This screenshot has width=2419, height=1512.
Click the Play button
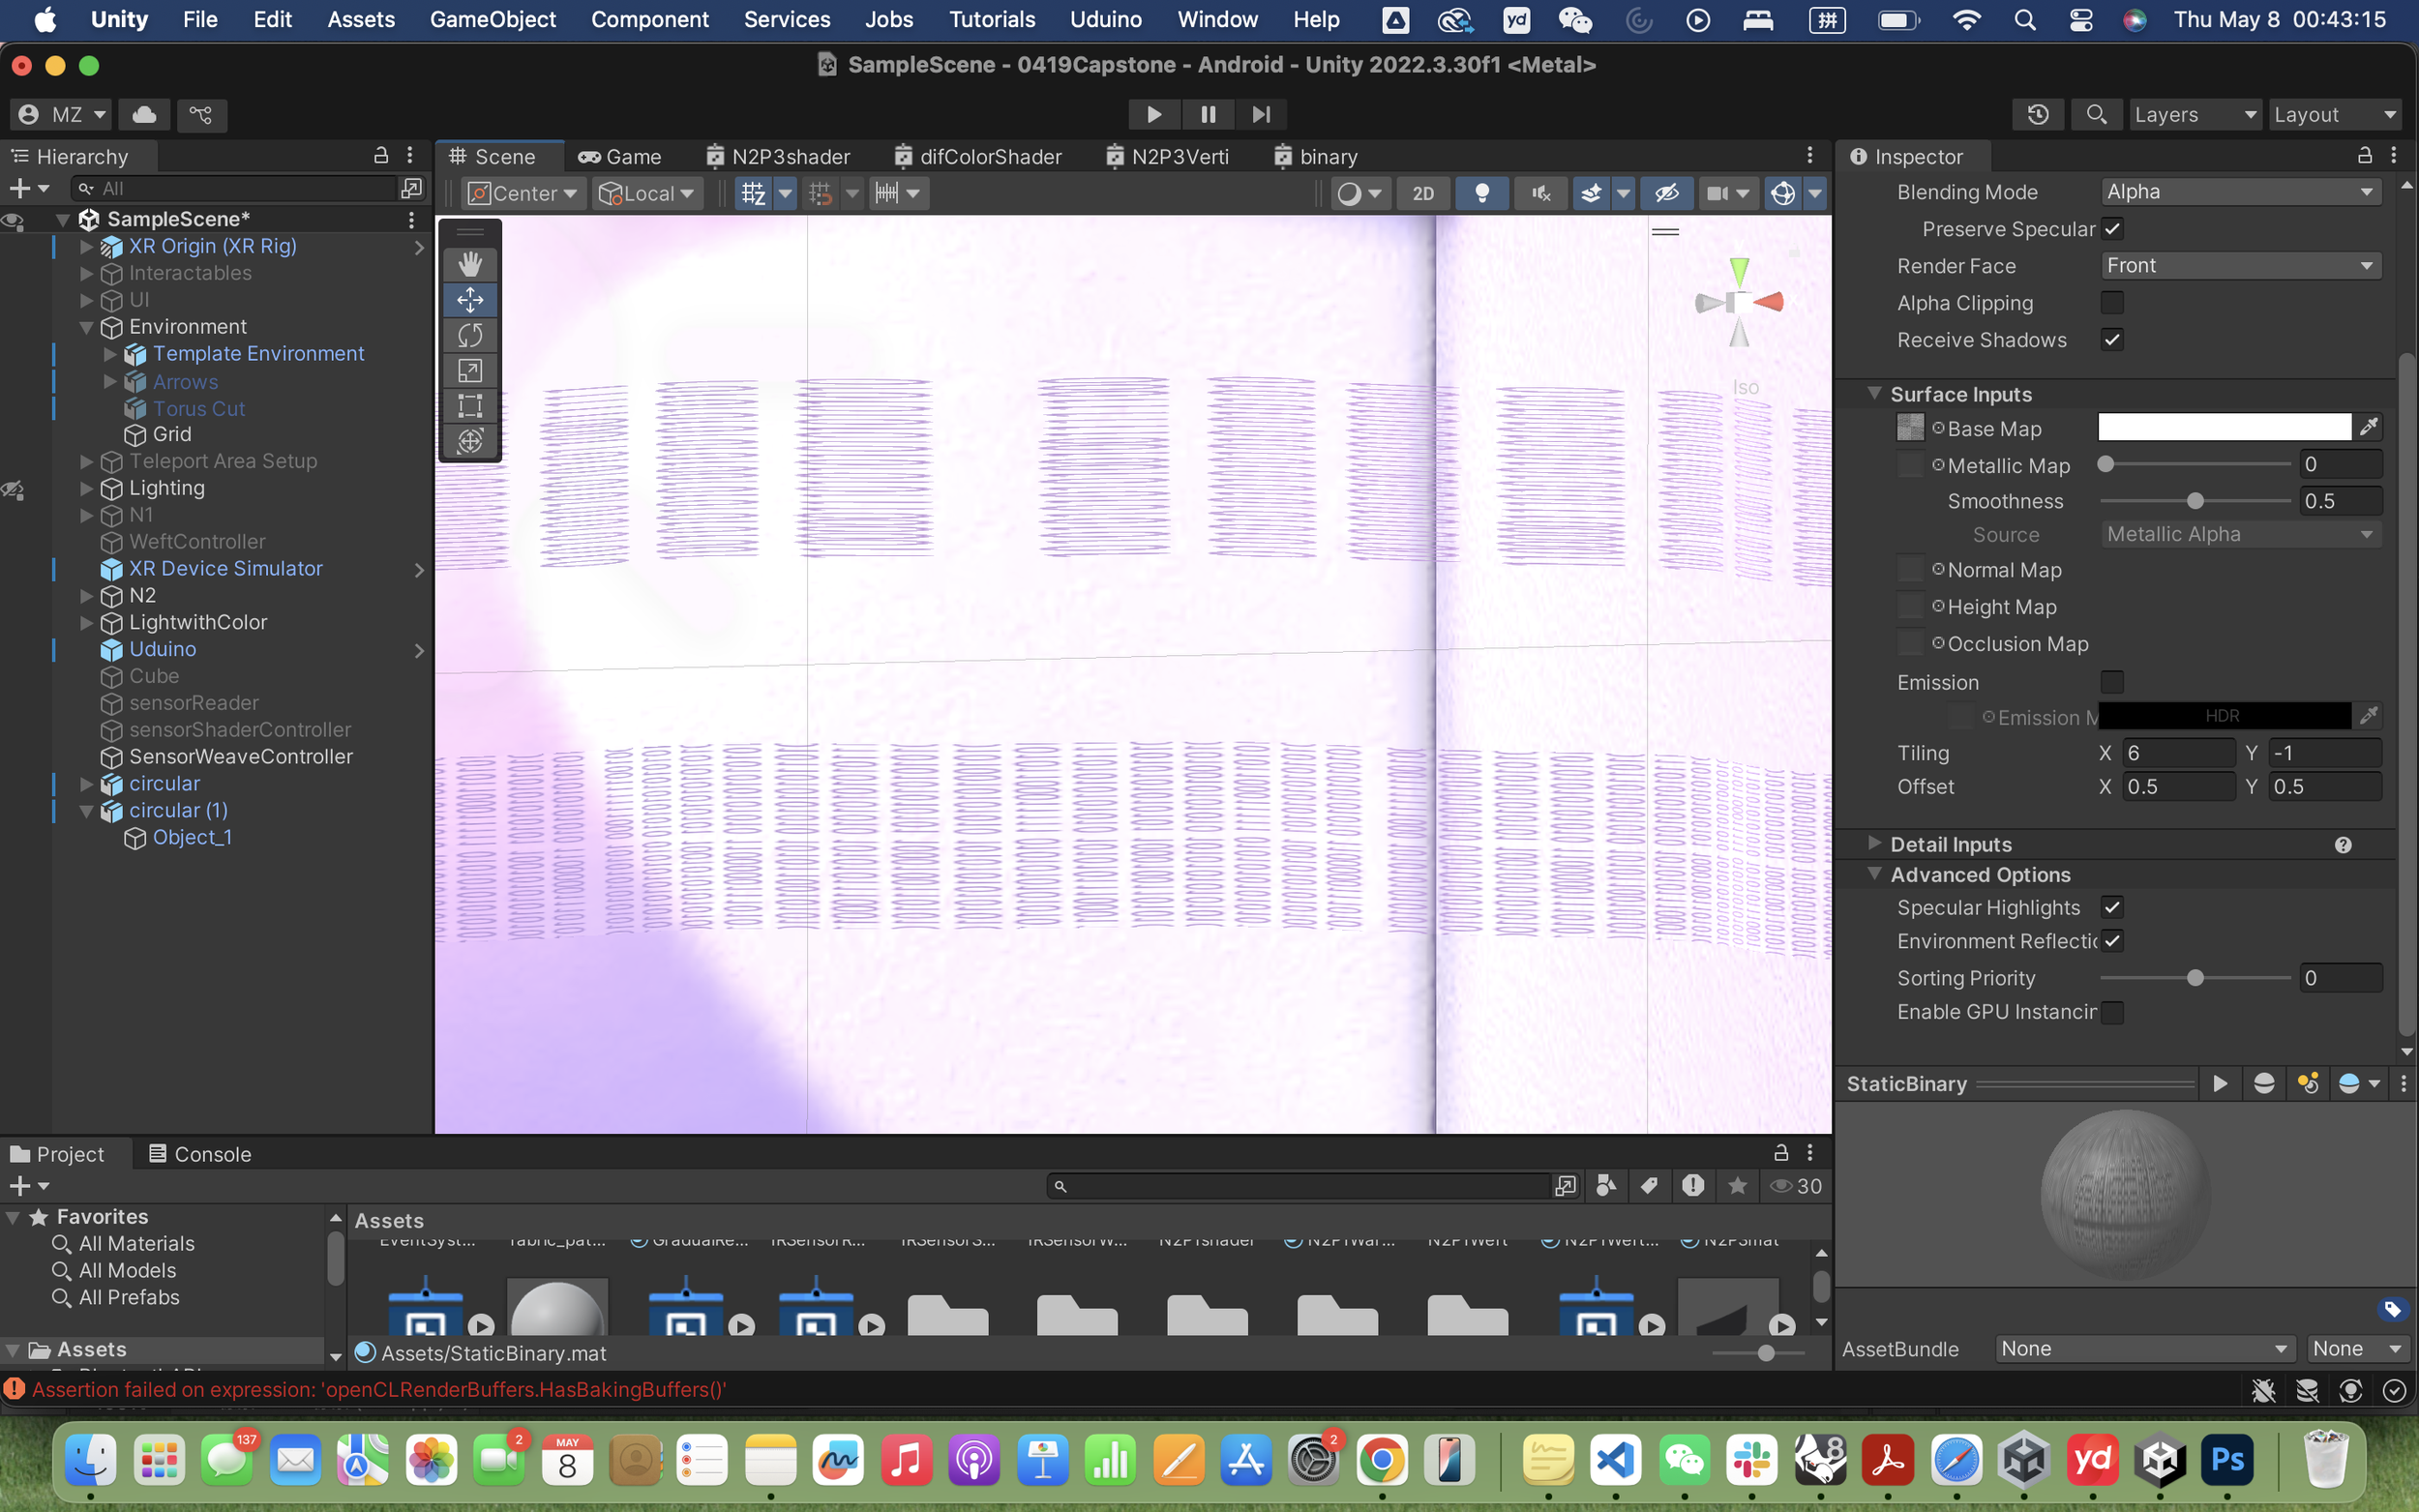coord(1153,114)
